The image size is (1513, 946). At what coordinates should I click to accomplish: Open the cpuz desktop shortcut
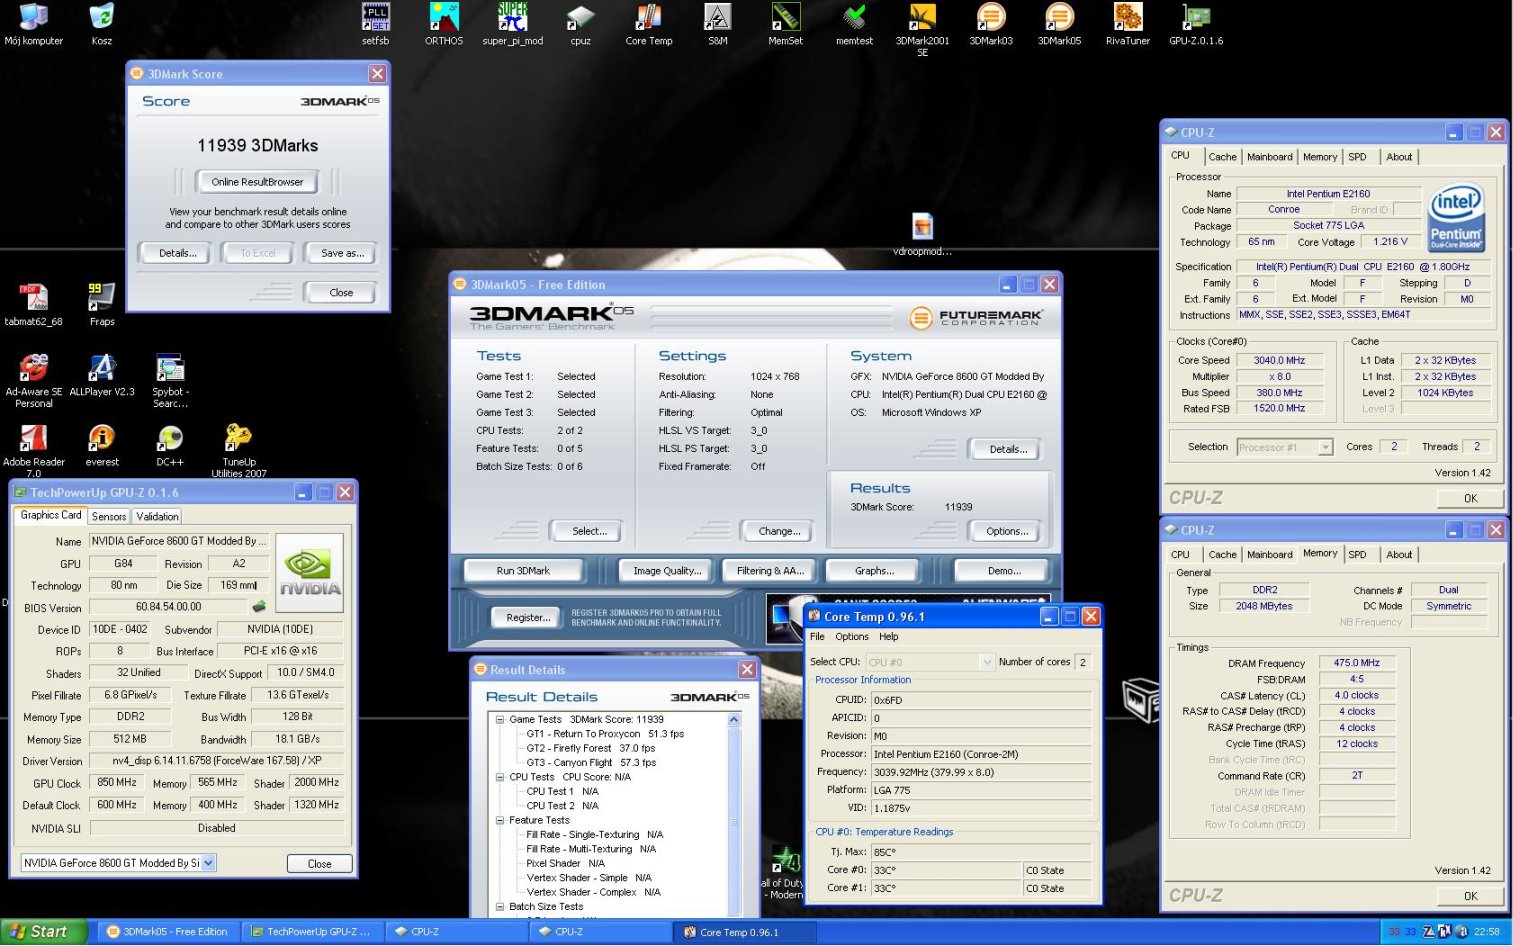pyautogui.click(x=581, y=24)
